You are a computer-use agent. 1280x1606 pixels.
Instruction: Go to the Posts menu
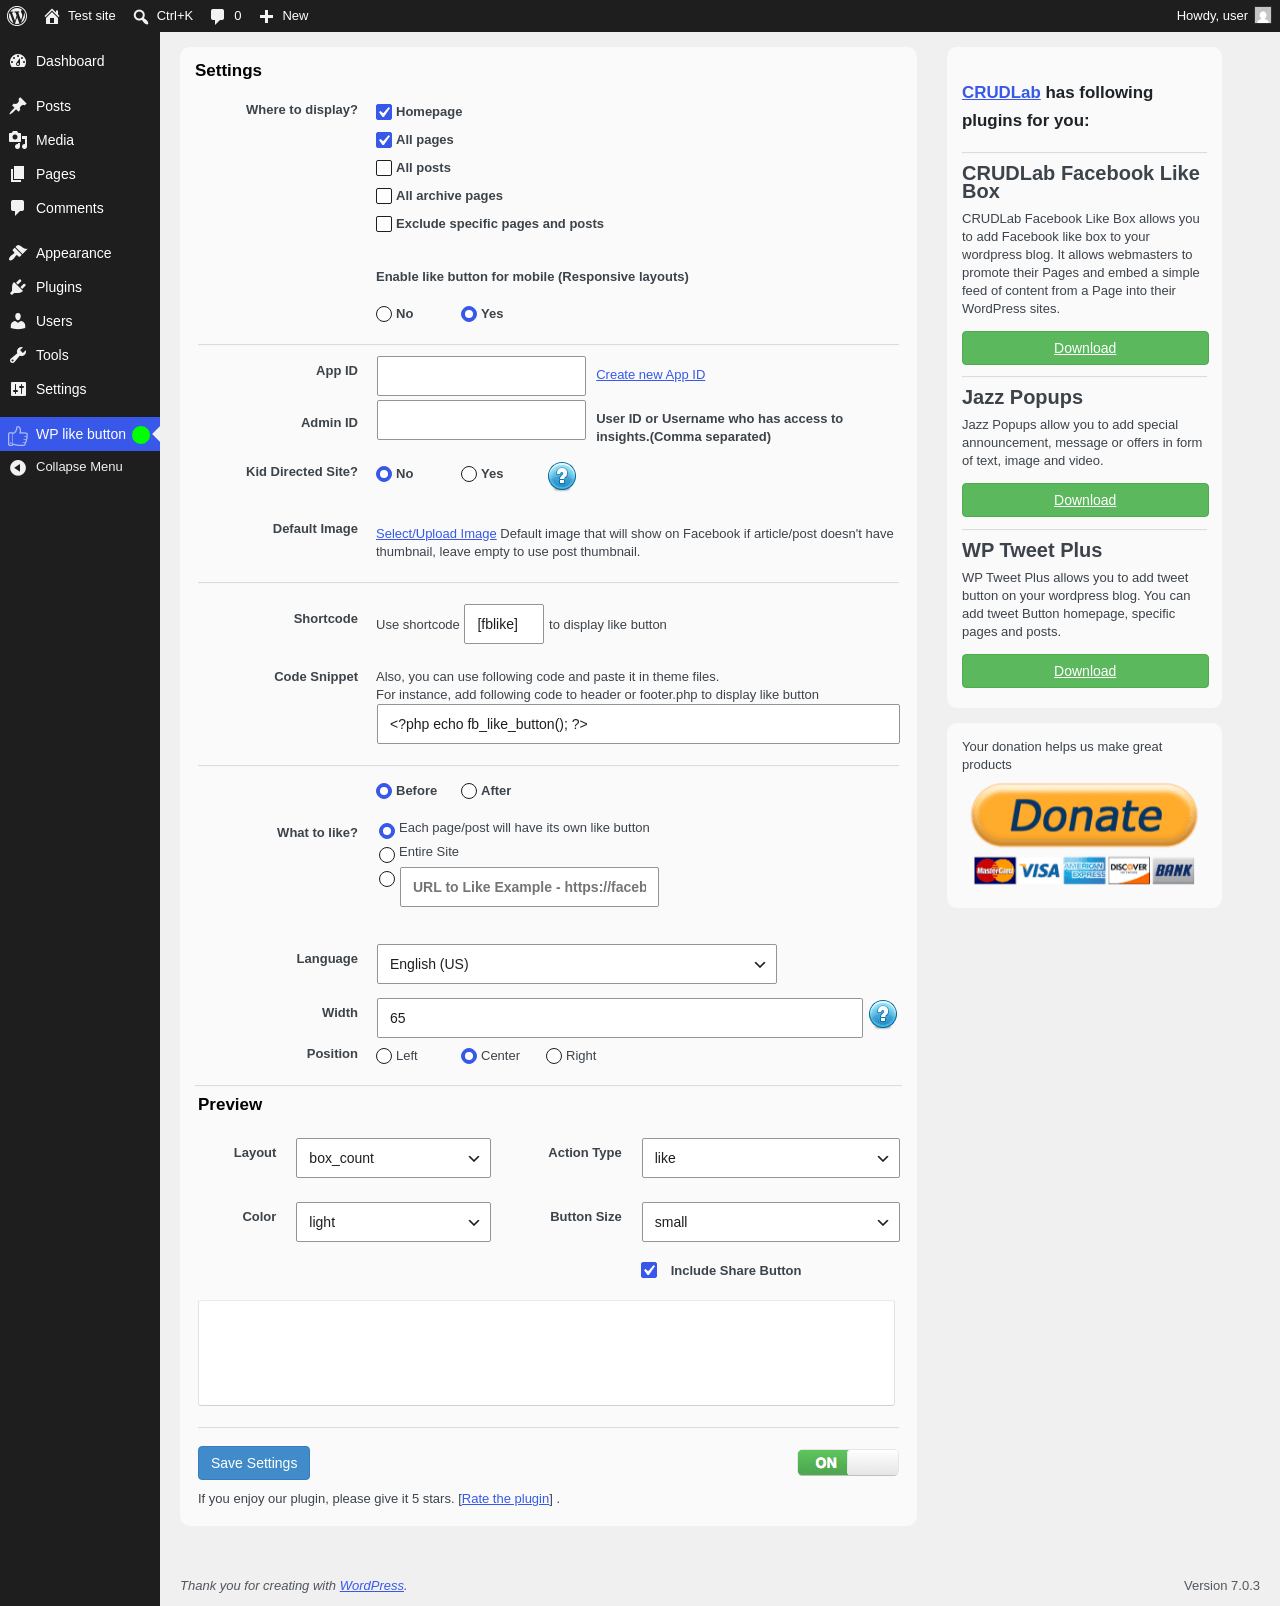80,106
